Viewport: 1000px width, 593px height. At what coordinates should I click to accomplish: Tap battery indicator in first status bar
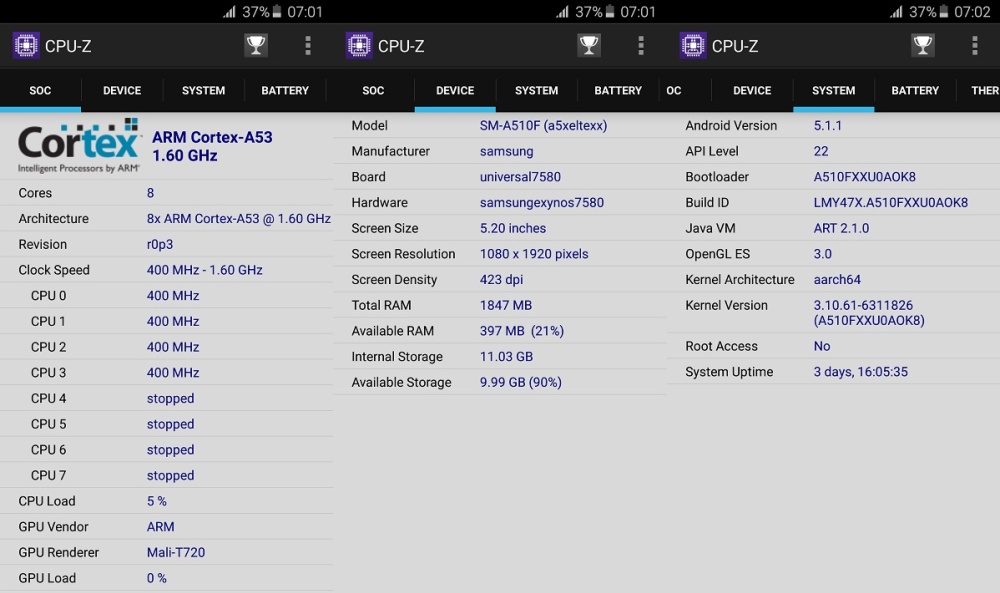(x=277, y=11)
